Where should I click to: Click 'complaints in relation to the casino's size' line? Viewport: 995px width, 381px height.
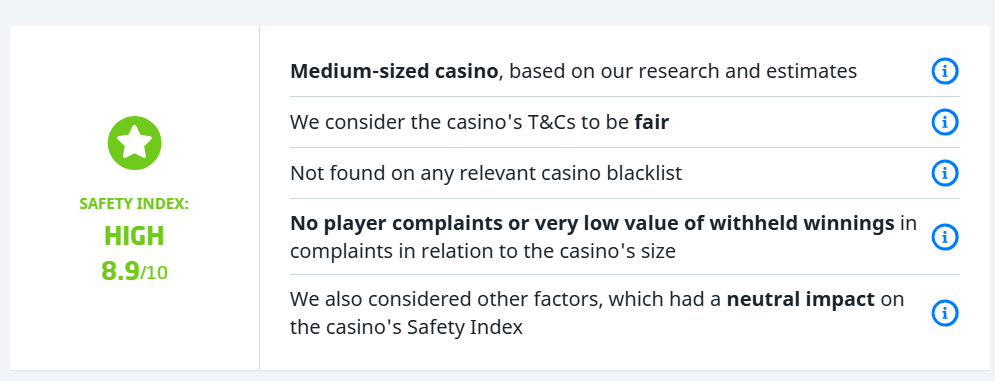(x=483, y=251)
